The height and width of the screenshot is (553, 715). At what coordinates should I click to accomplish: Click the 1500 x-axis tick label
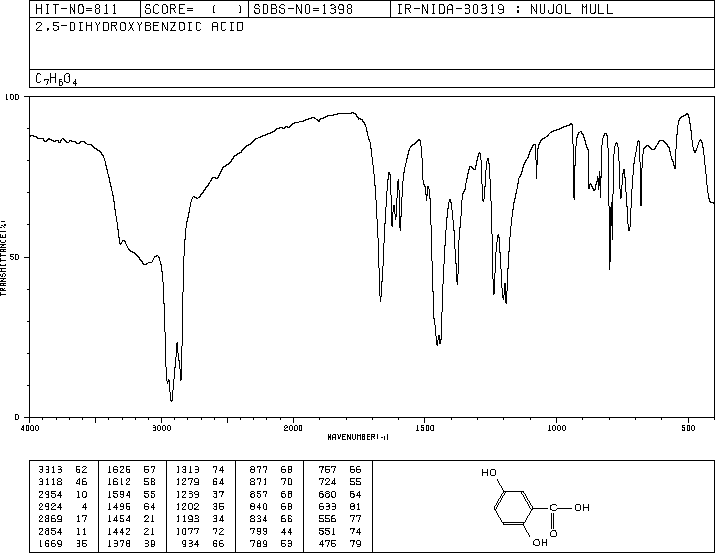pyautogui.click(x=425, y=428)
